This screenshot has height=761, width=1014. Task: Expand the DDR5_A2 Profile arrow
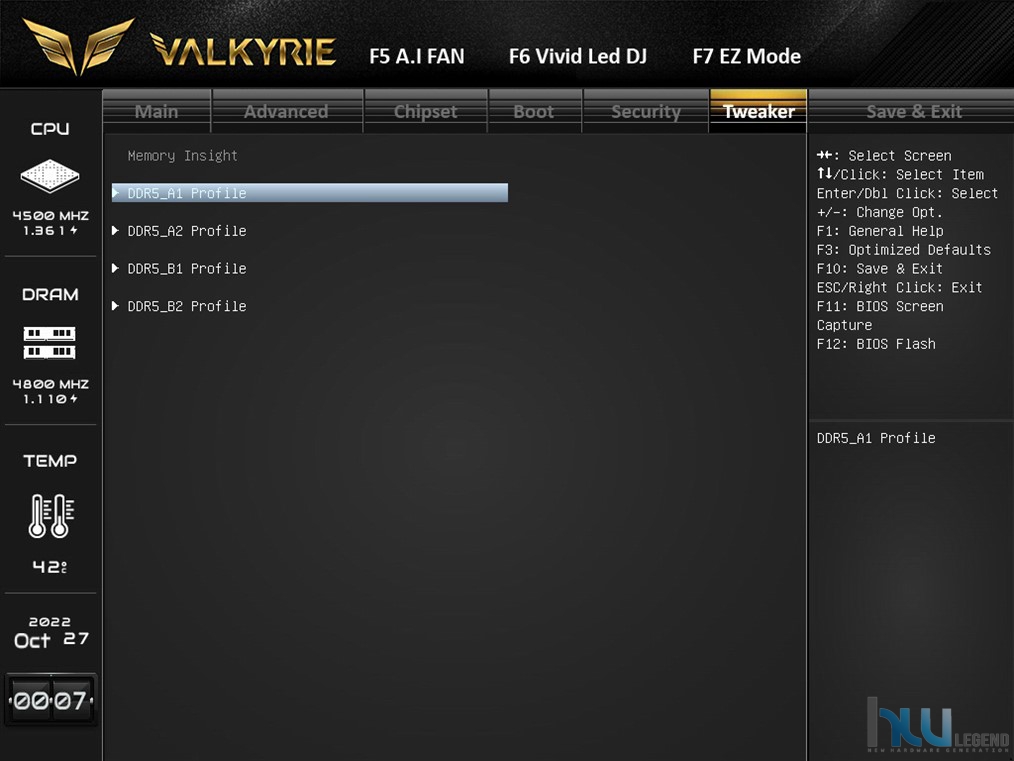coord(116,230)
